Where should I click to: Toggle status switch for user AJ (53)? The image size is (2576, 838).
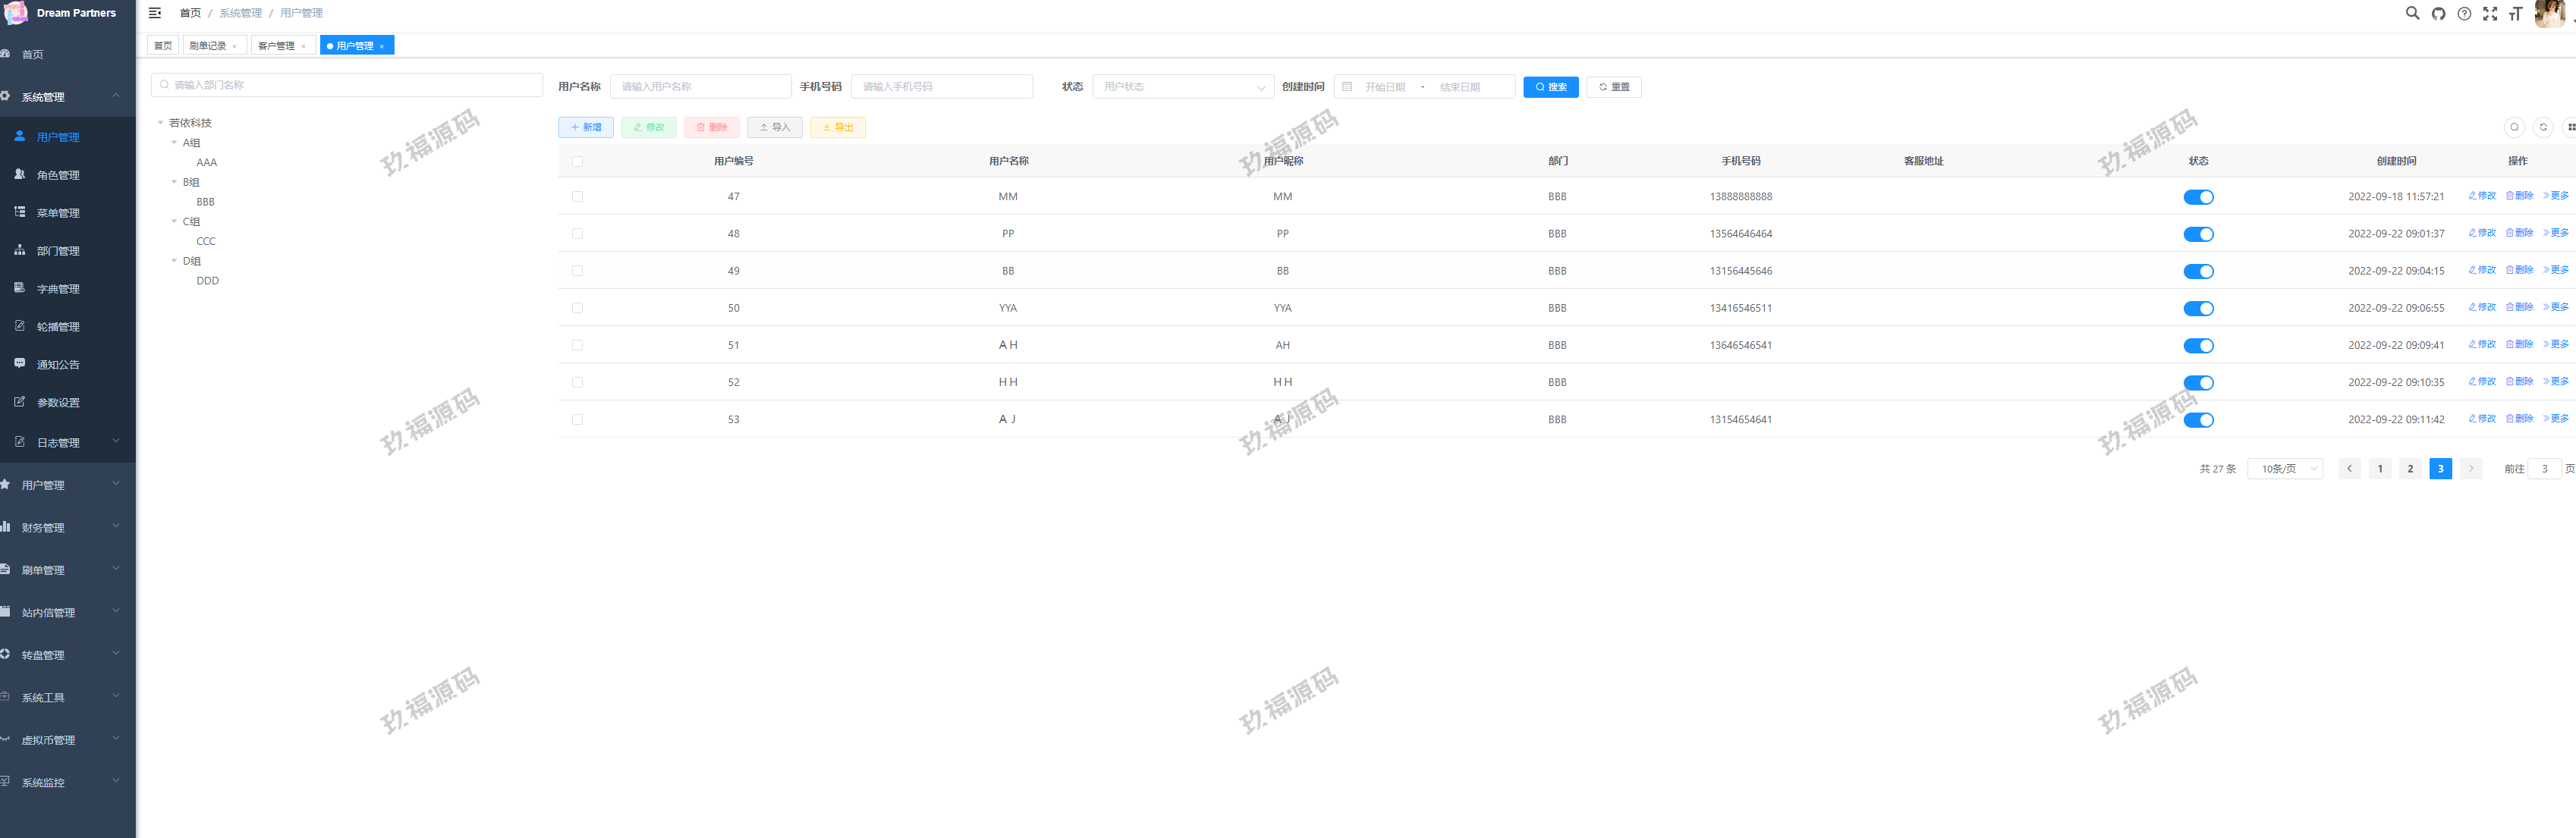pyautogui.click(x=2198, y=420)
